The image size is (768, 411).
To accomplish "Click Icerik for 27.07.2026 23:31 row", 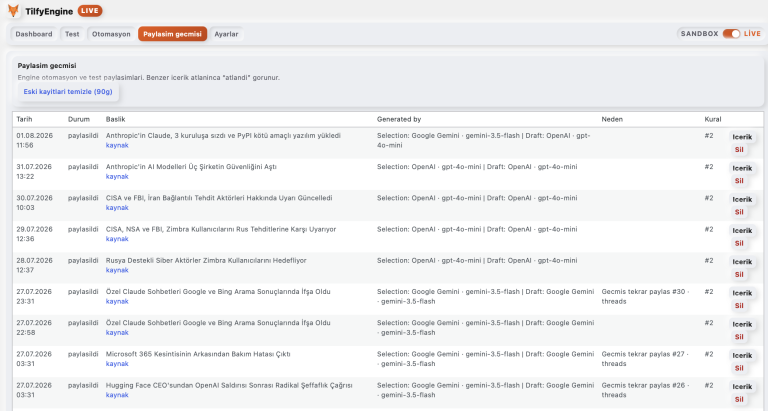I will coord(742,293).
